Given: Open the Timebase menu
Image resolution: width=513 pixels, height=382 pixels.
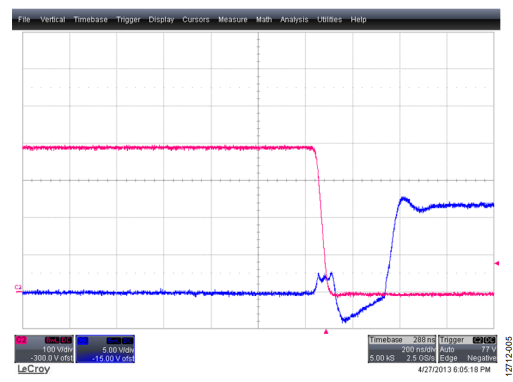Looking at the screenshot, I should tap(90, 19).
